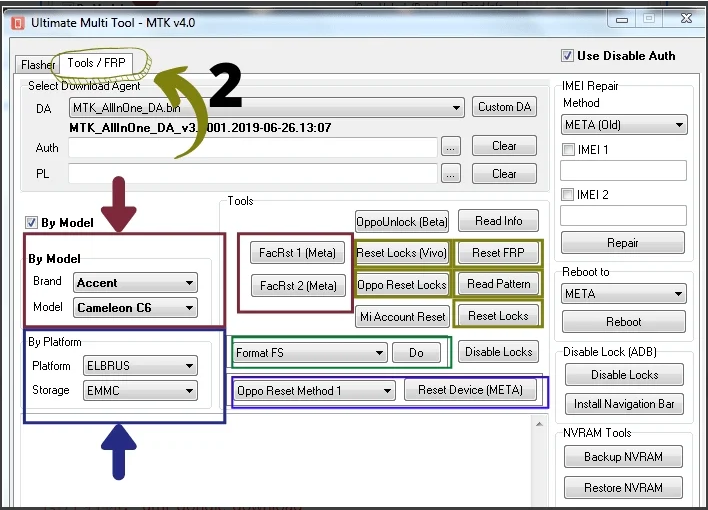
Task: Close the Ultimate Multi Tool window
Action: [686, 18]
